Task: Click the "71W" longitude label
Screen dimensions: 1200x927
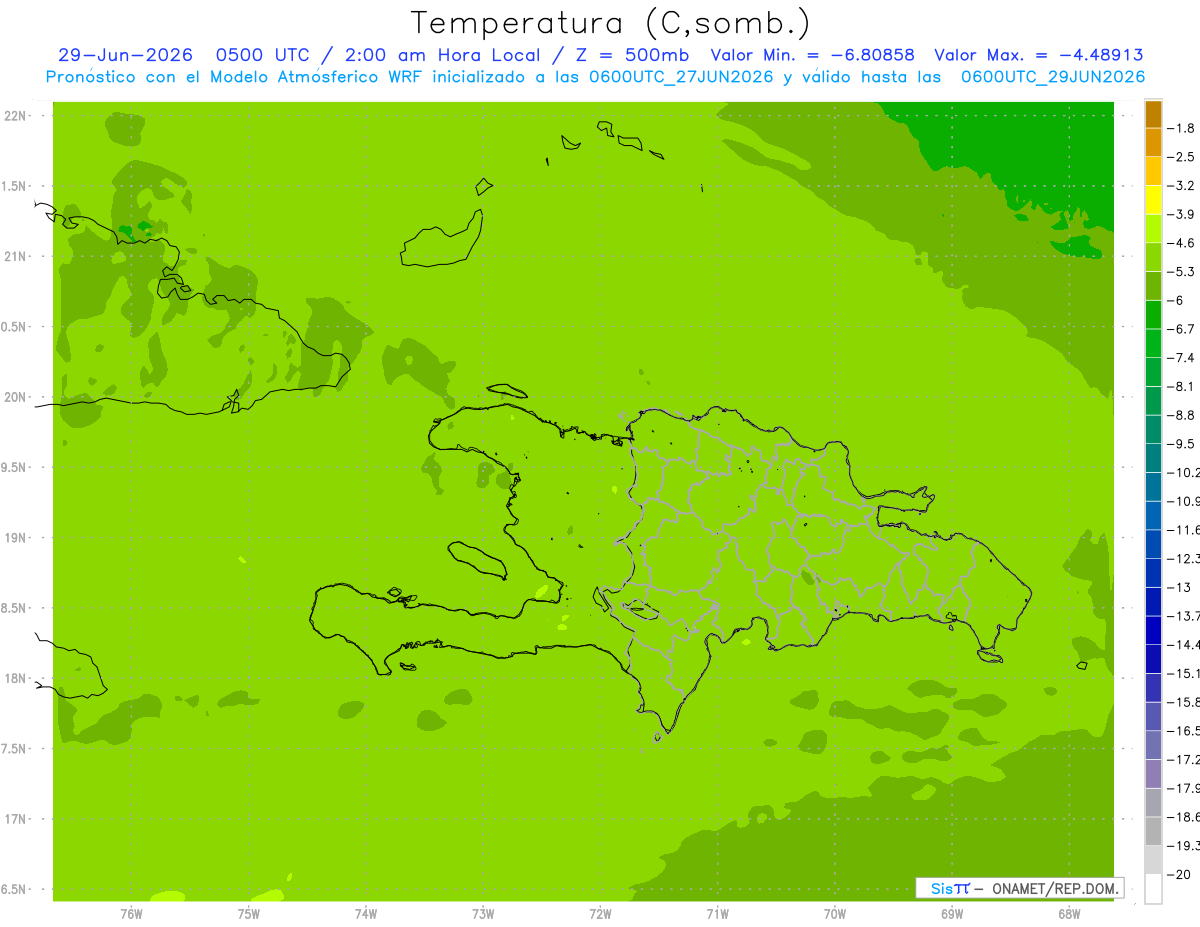Action: tap(717, 913)
